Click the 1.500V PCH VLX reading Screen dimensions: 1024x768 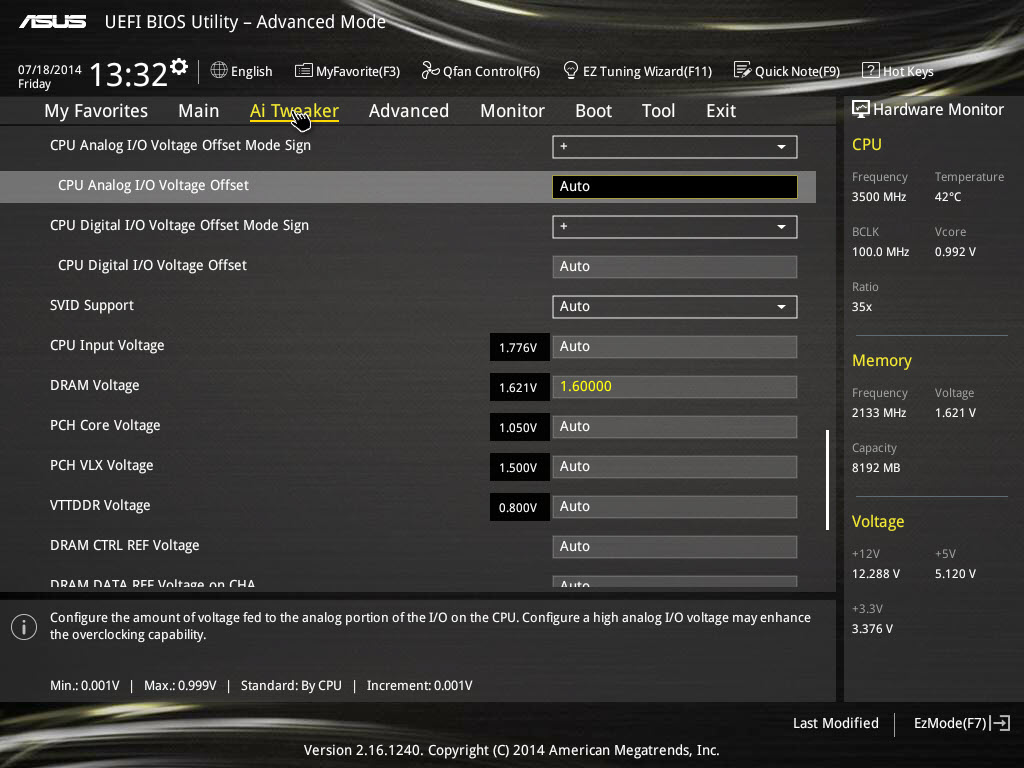tap(519, 468)
